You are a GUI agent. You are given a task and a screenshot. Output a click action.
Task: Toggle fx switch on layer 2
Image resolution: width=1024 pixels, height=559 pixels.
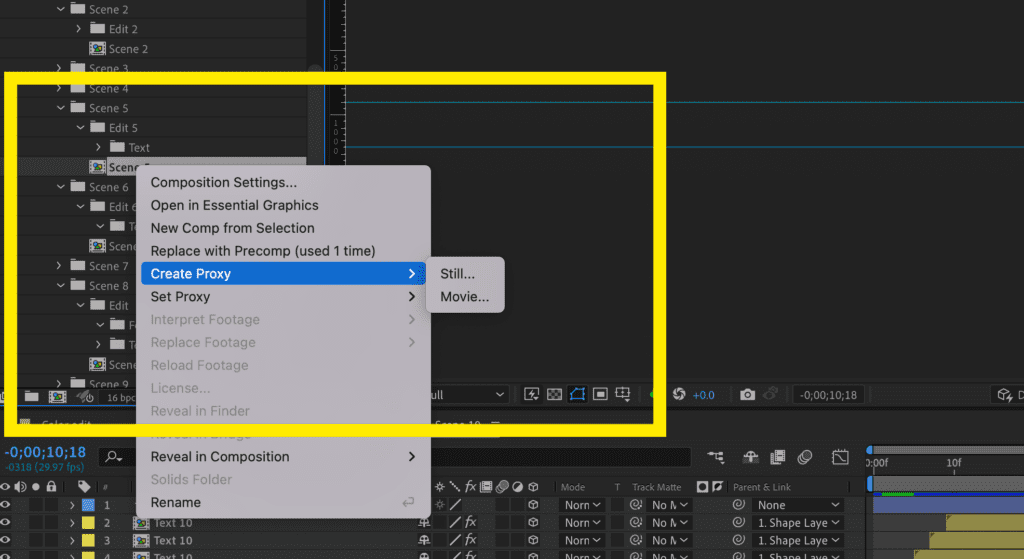coord(471,522)
